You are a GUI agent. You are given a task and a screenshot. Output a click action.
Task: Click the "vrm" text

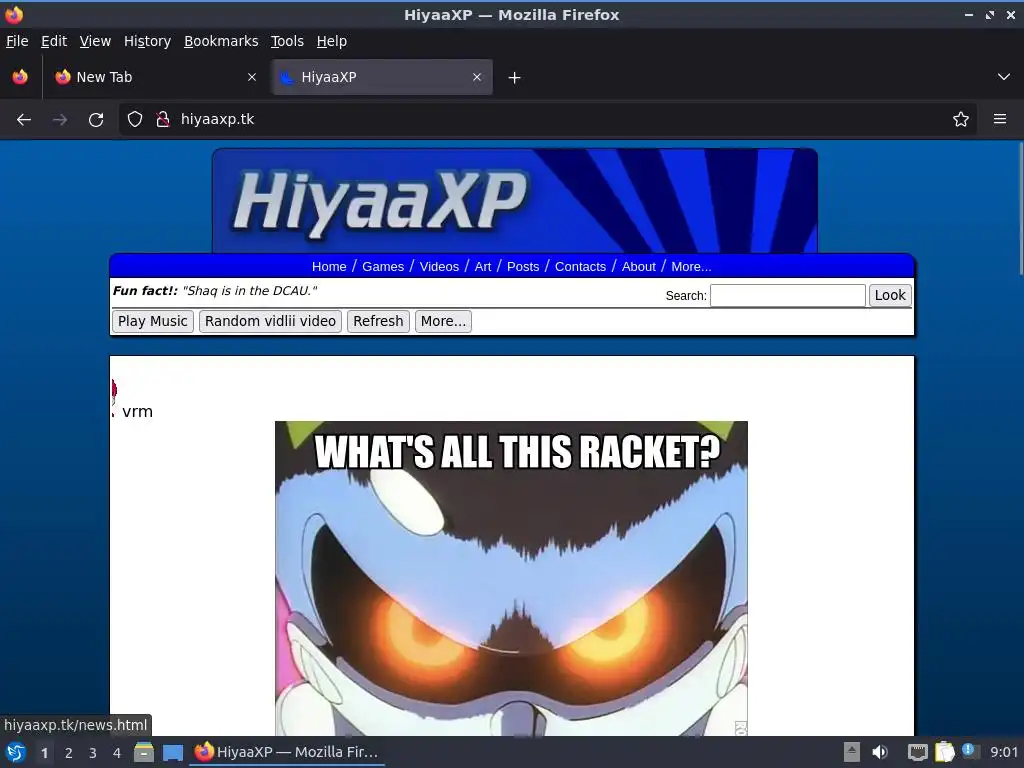(x=137, y=411)
